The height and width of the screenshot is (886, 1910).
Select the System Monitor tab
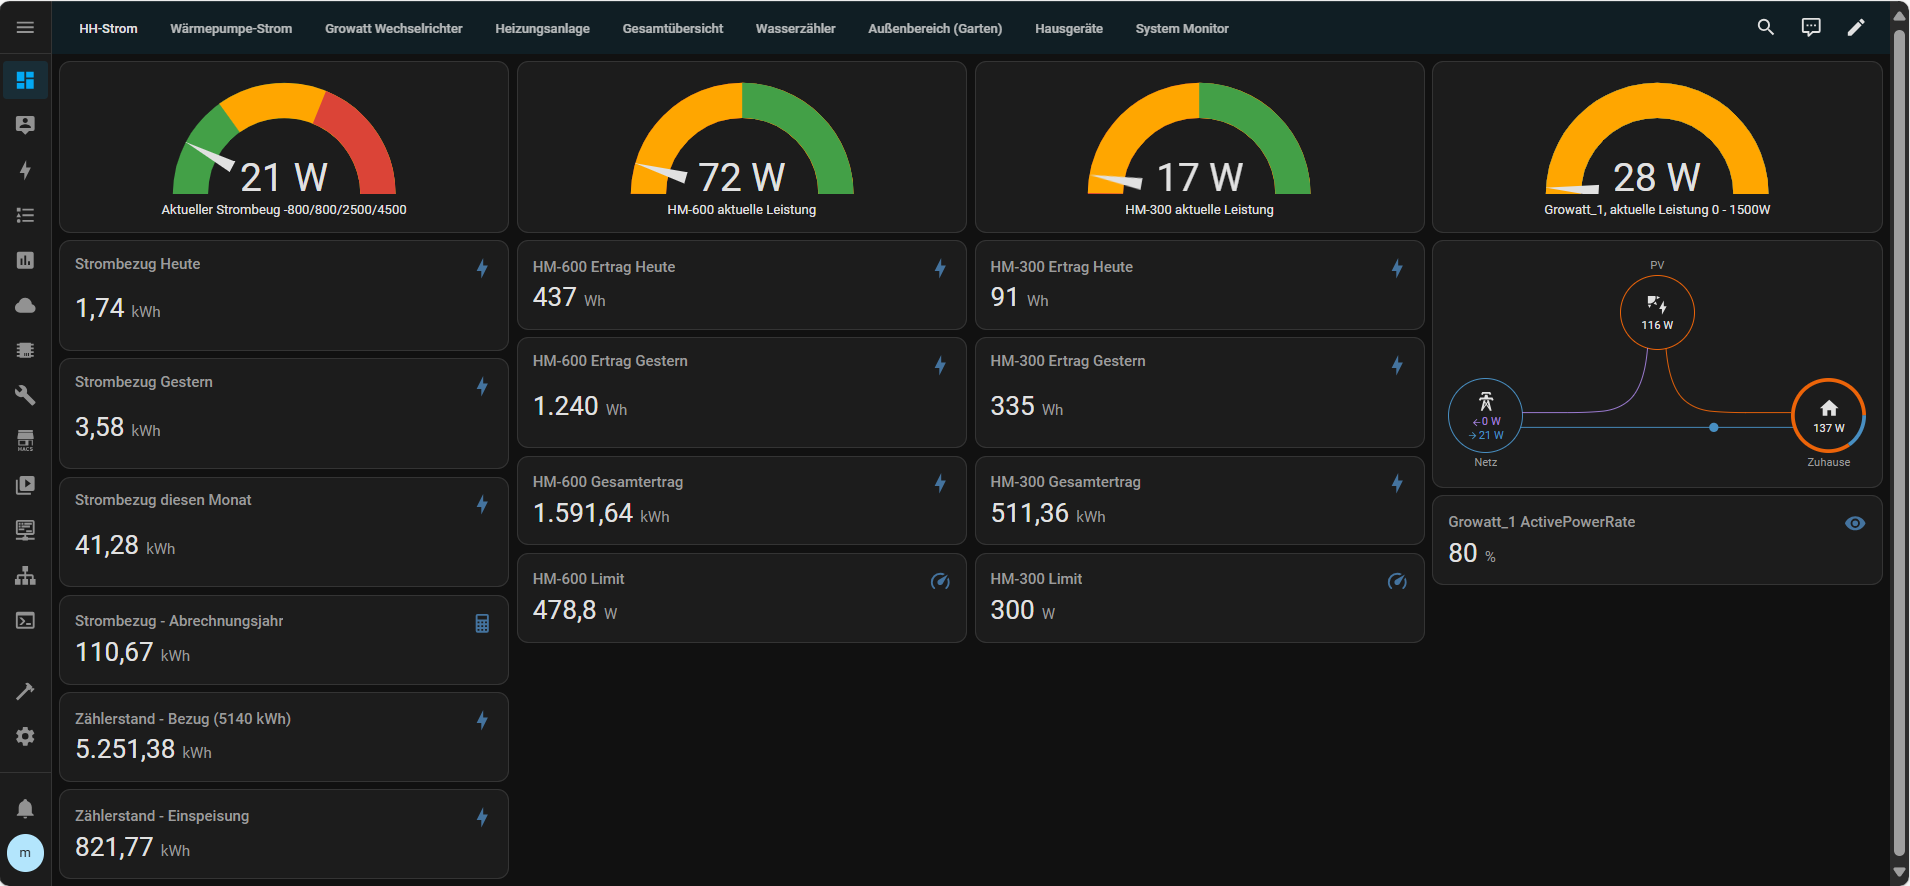tap(1182, 29)
